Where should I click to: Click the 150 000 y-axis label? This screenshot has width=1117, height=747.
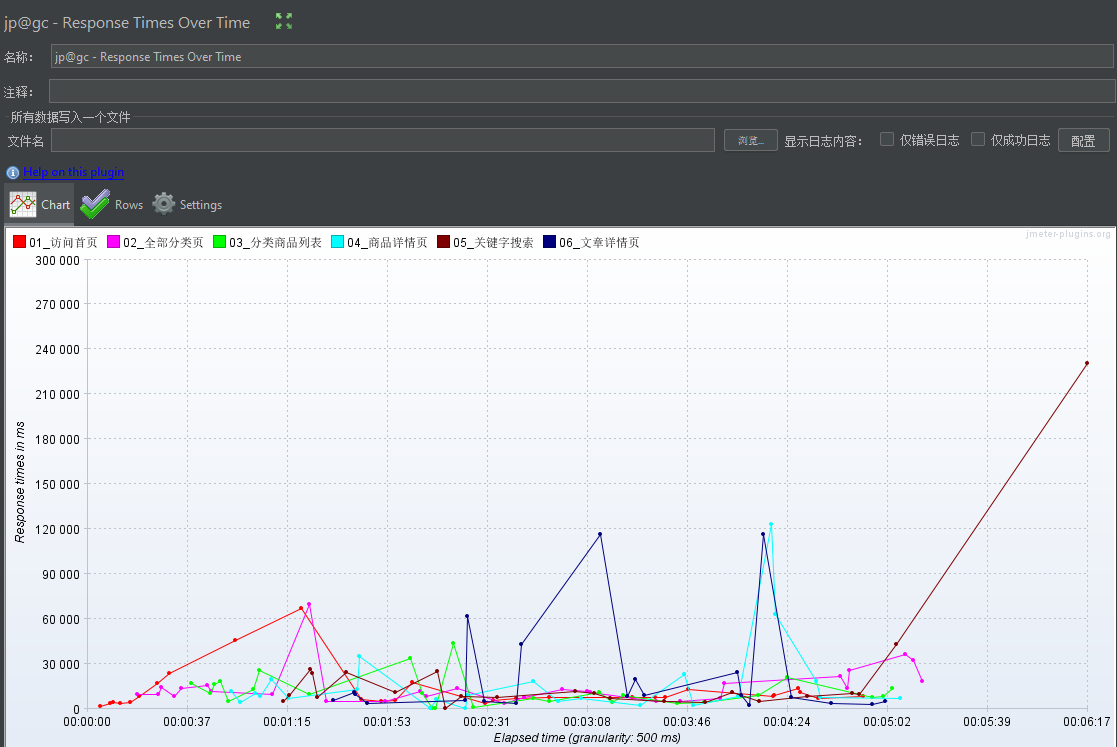pyautogui.click(x=58, y=484)
